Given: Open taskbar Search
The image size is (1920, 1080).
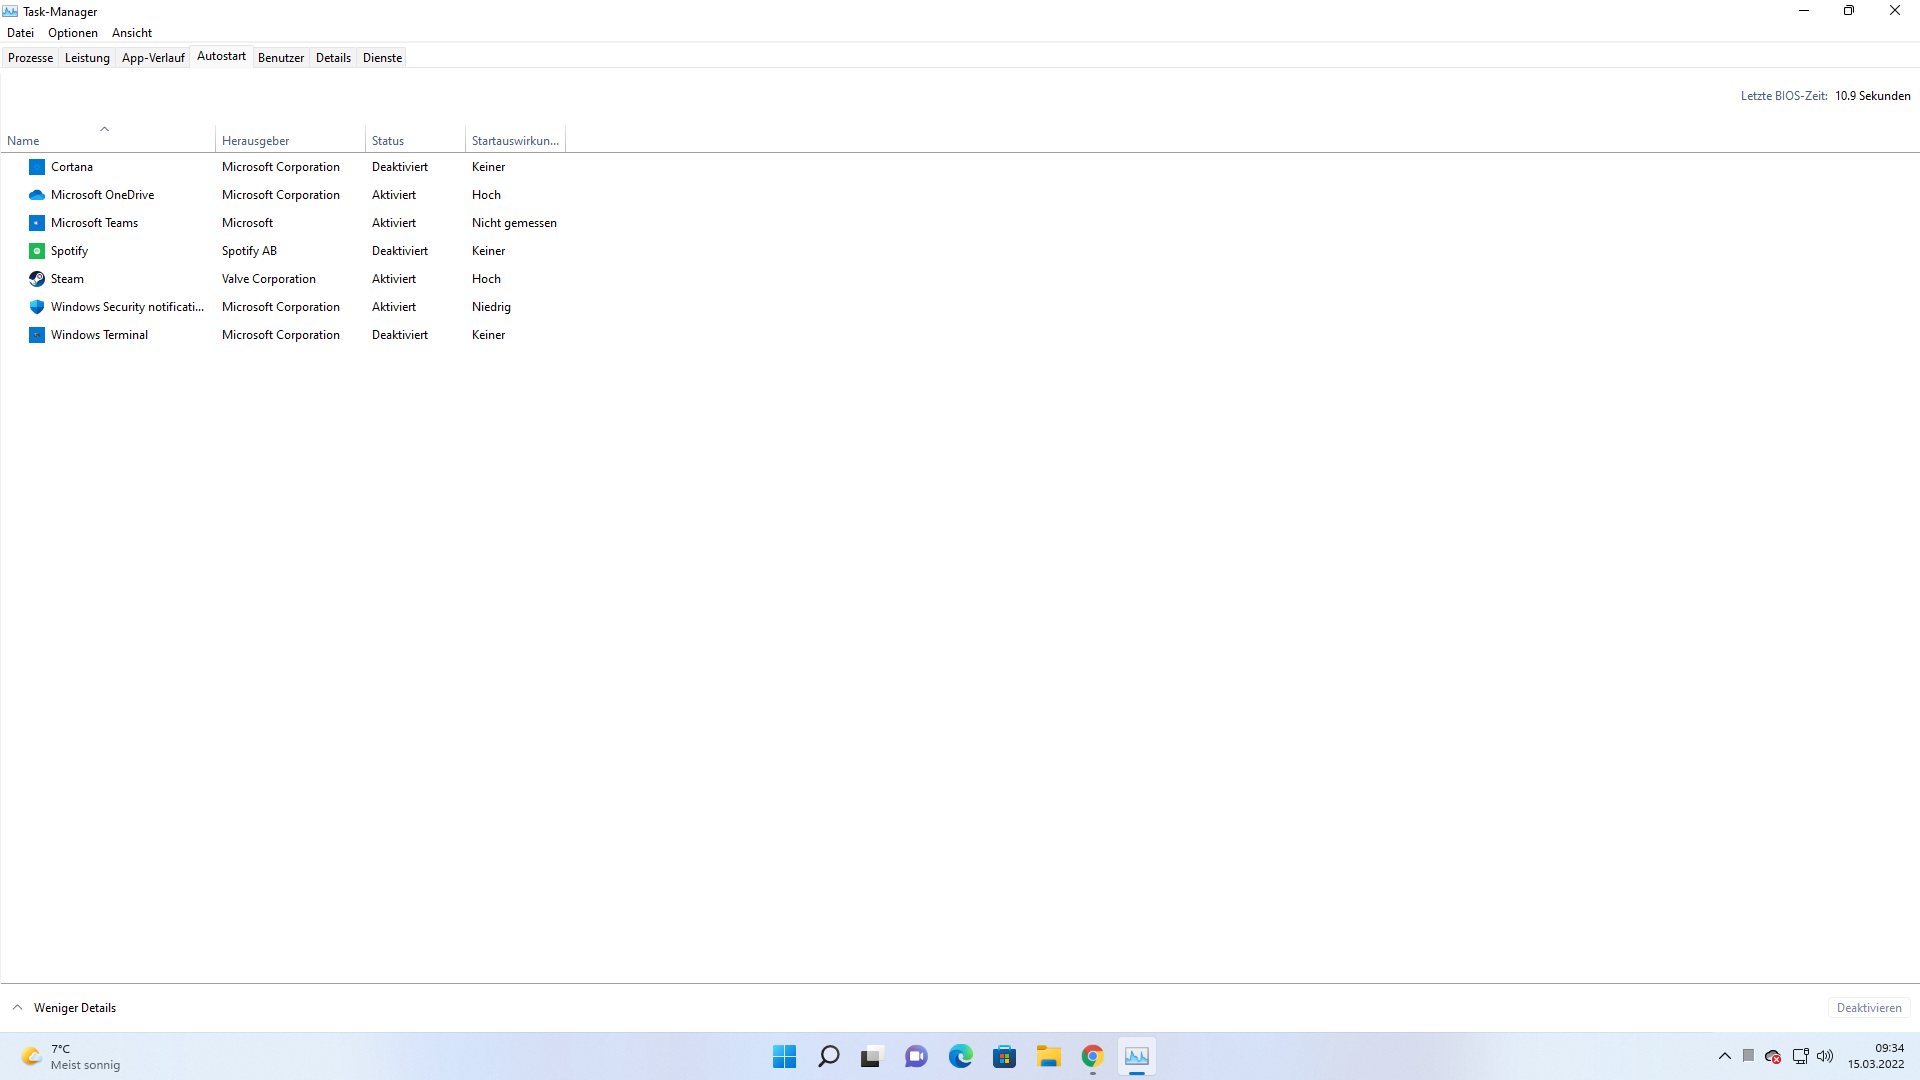Looking at the screenshot, I should click(829, 1056).
